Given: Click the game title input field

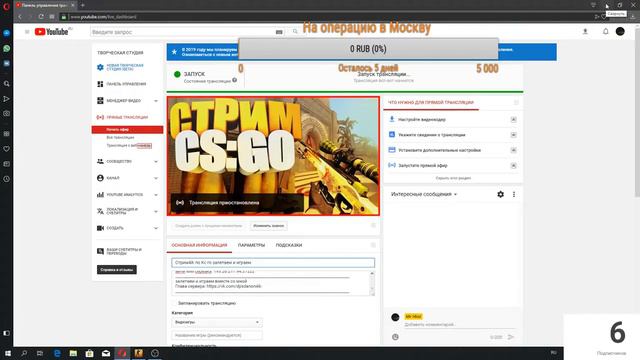Looking at the screenshot, I should 217,336.
